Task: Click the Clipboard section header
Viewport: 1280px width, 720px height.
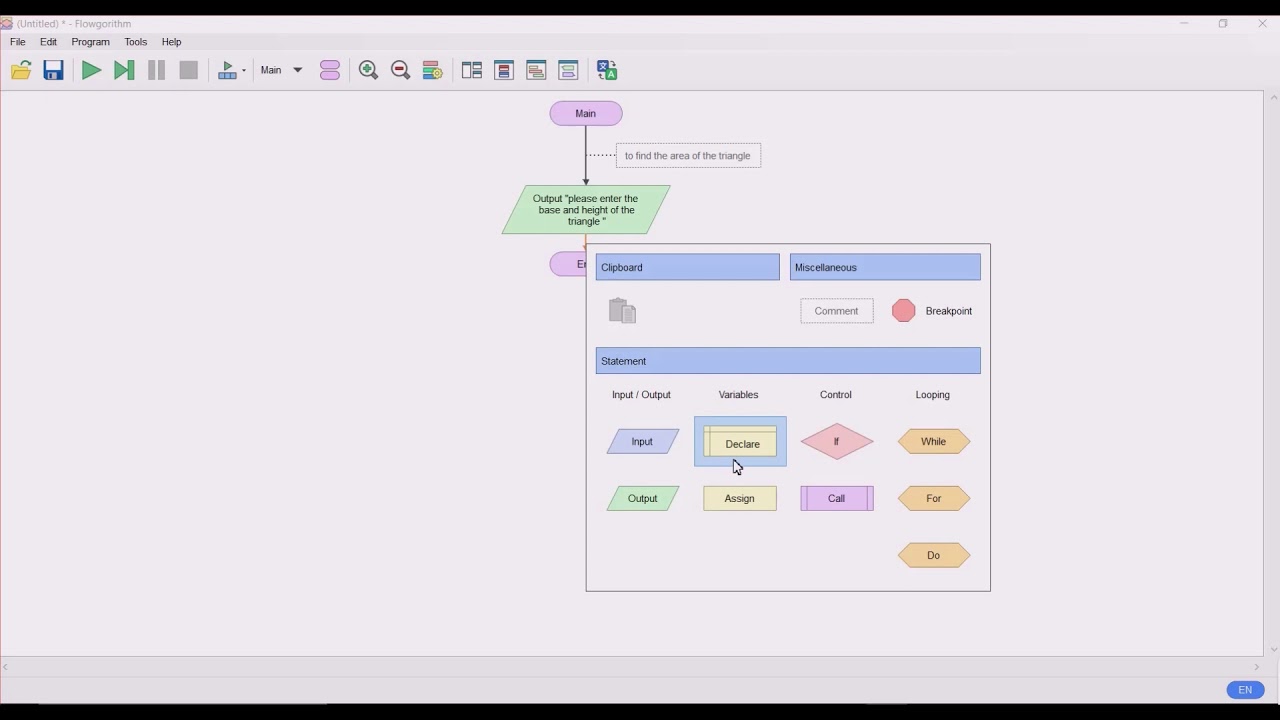Action: (x=688, y=267)
